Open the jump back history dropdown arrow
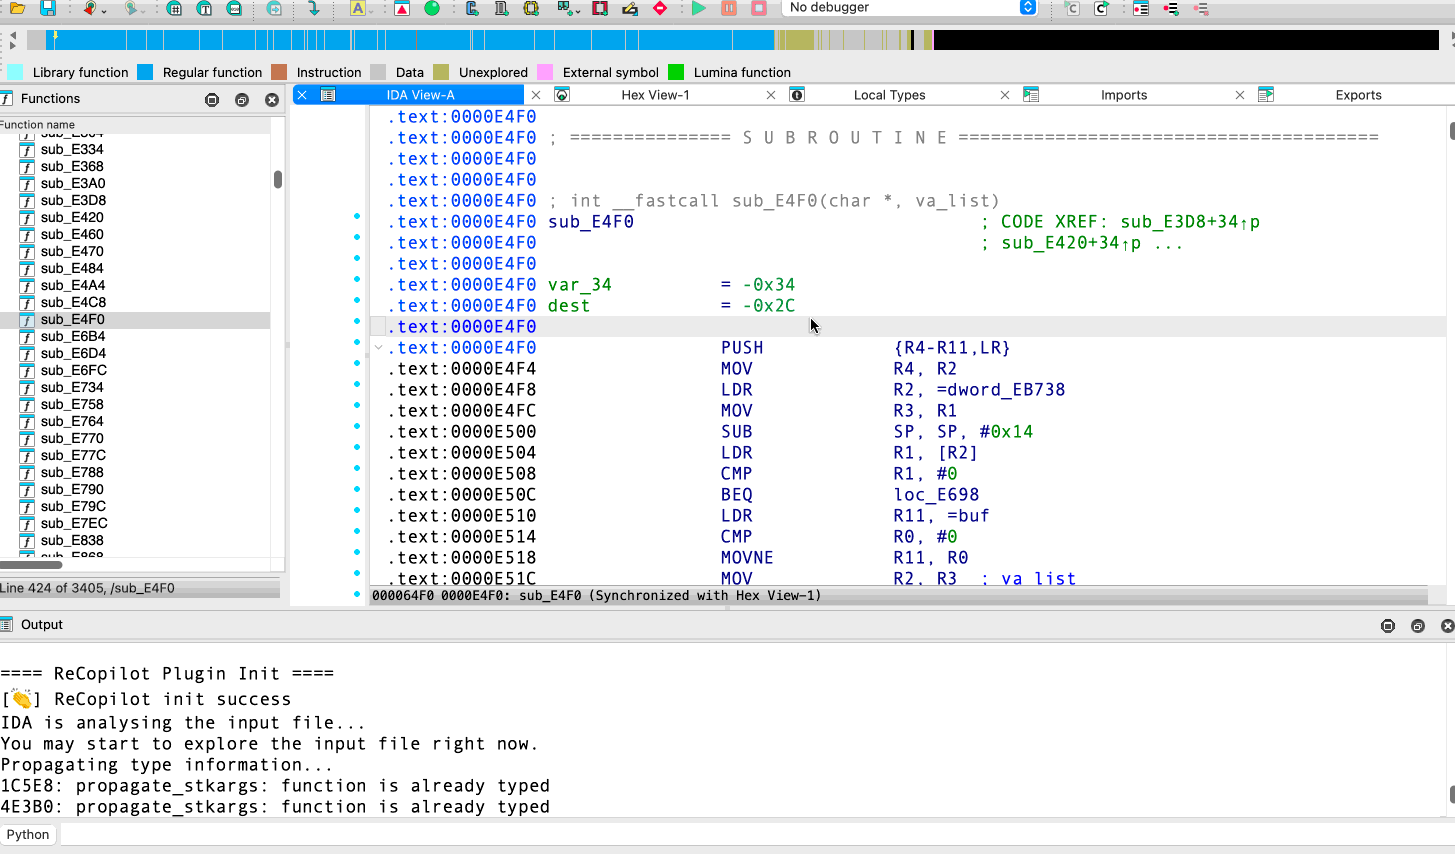The image size is (1455, 854). tap(103, 10)
